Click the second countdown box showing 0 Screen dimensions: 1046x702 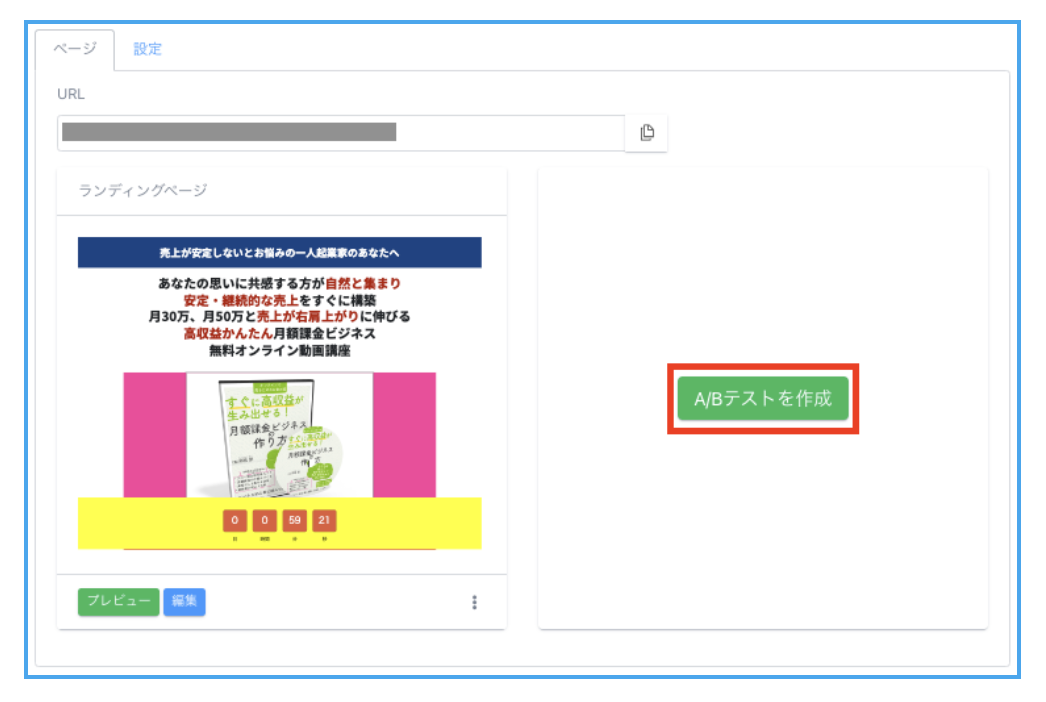[265, 521]
